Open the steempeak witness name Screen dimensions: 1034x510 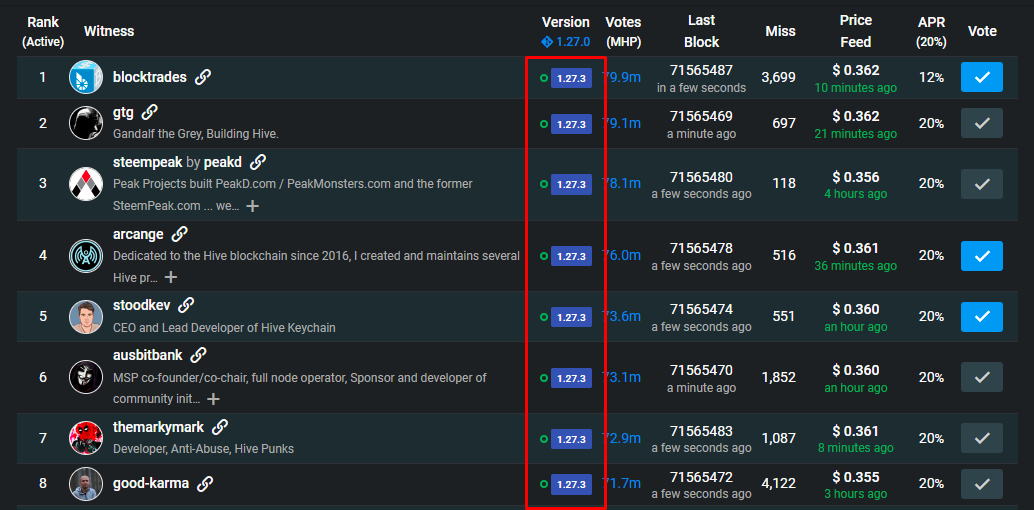148,162
